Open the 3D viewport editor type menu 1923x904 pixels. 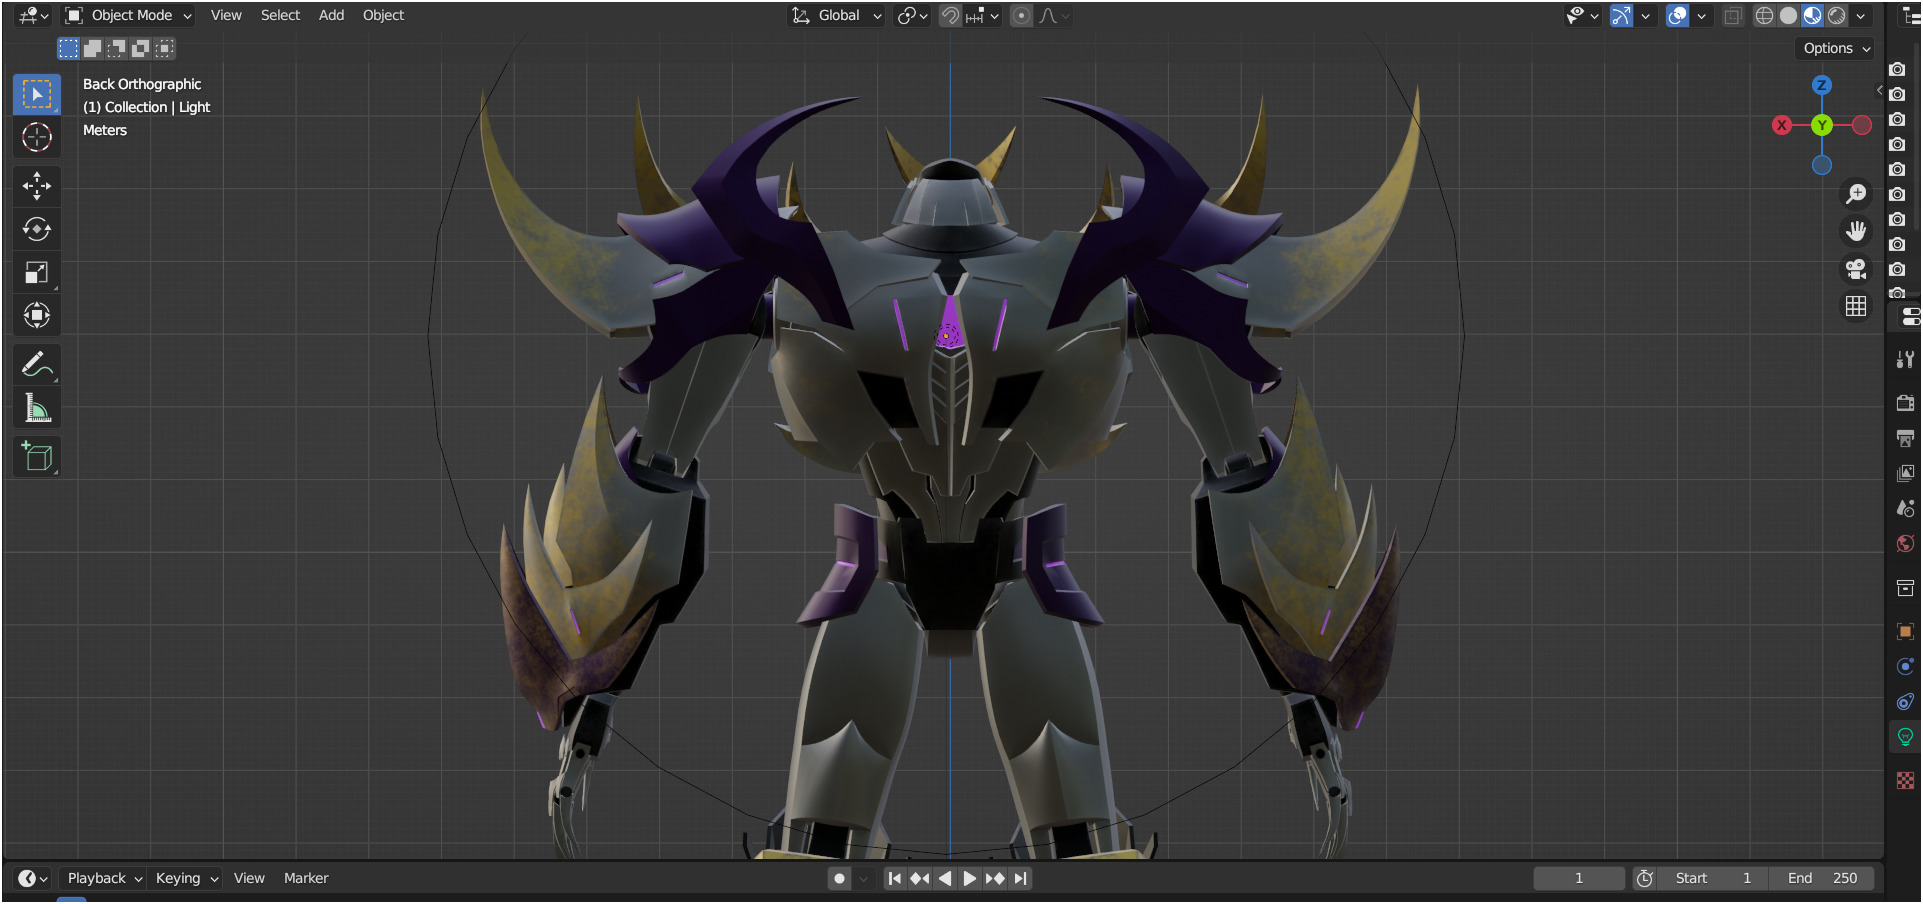(x=33, y=15)
